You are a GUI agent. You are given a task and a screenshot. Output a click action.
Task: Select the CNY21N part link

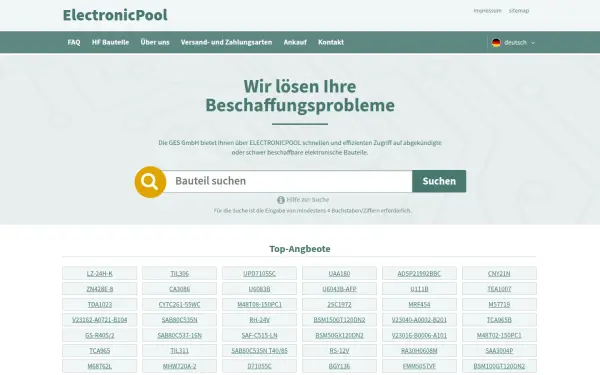(499, 274)
